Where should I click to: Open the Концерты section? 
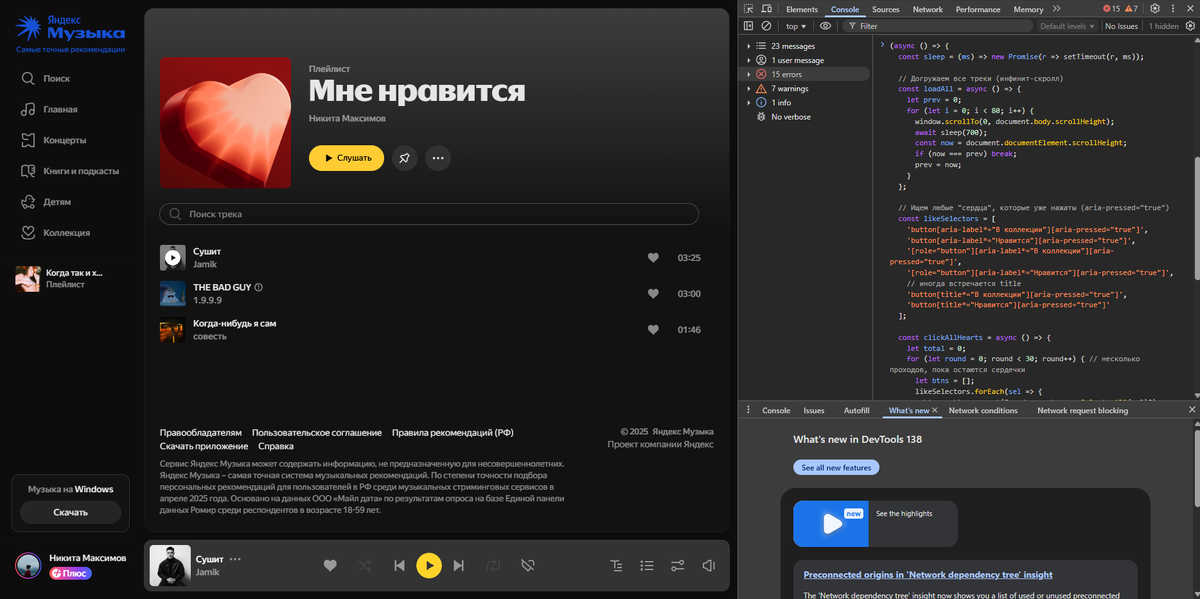53,140
